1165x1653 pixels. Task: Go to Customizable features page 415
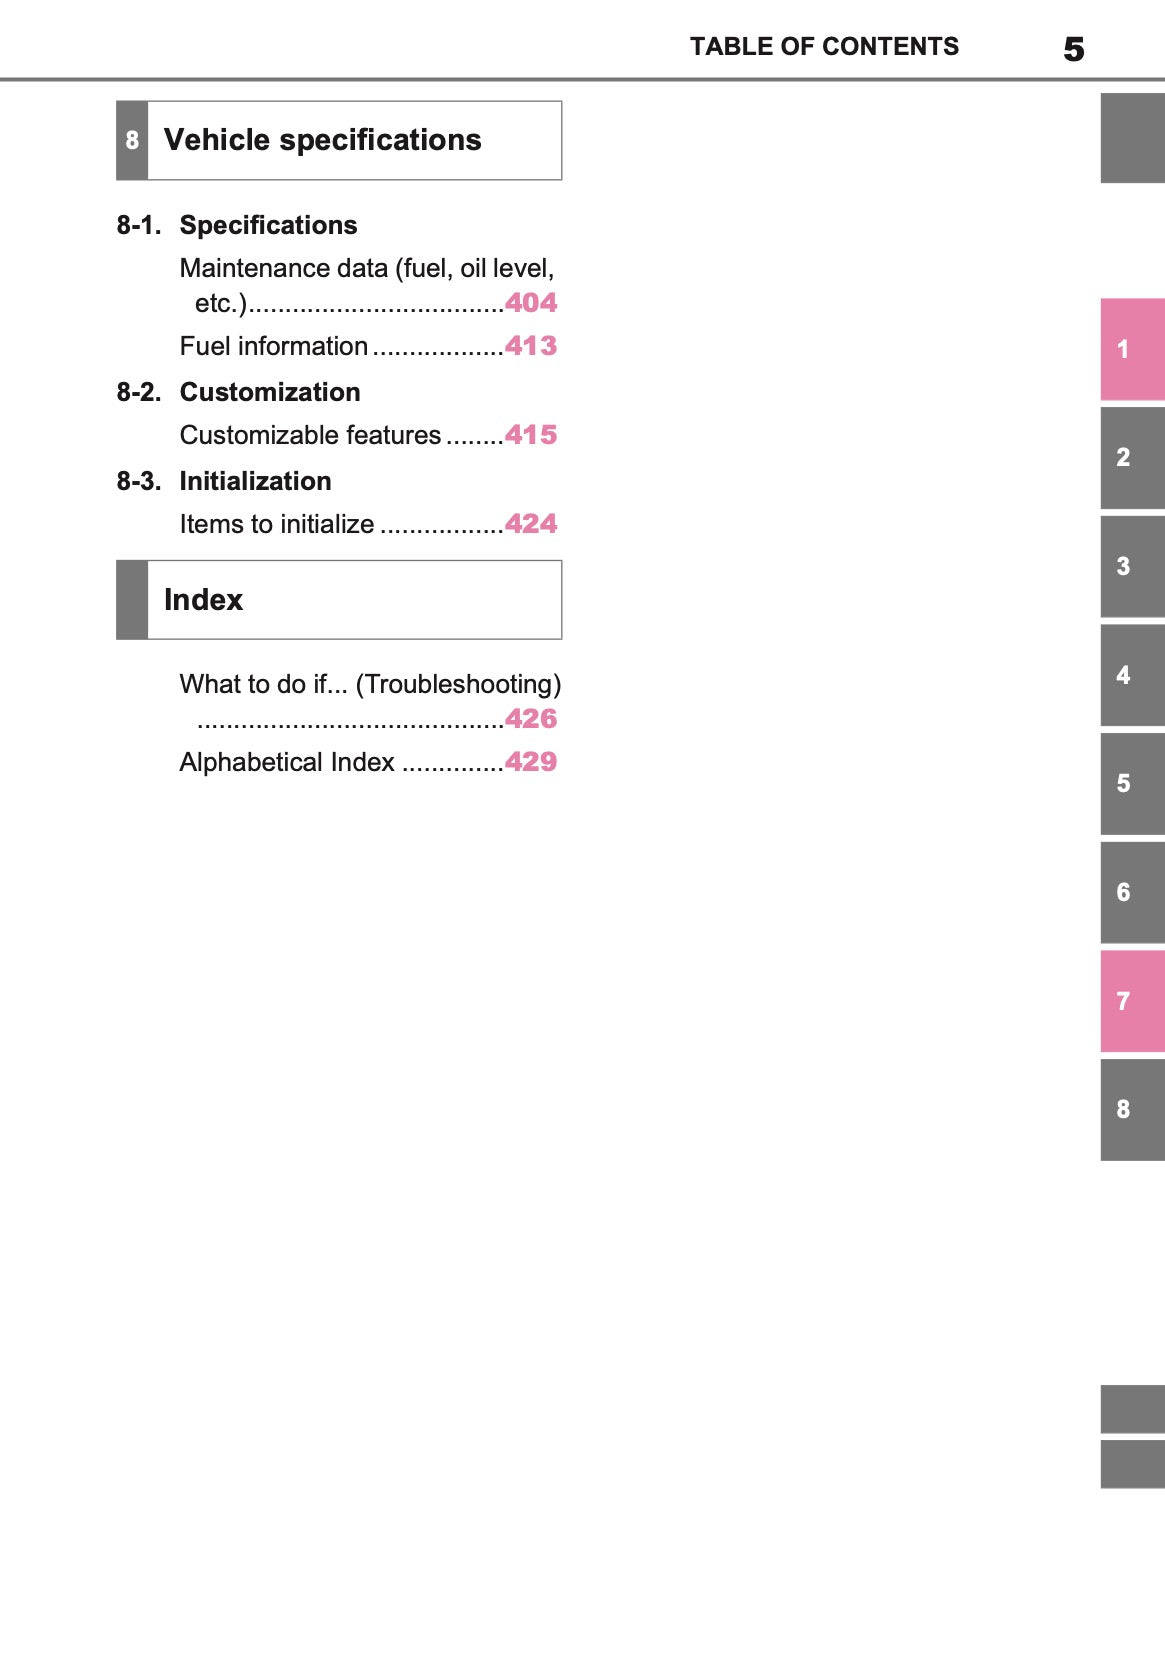[x=530, y=435]
